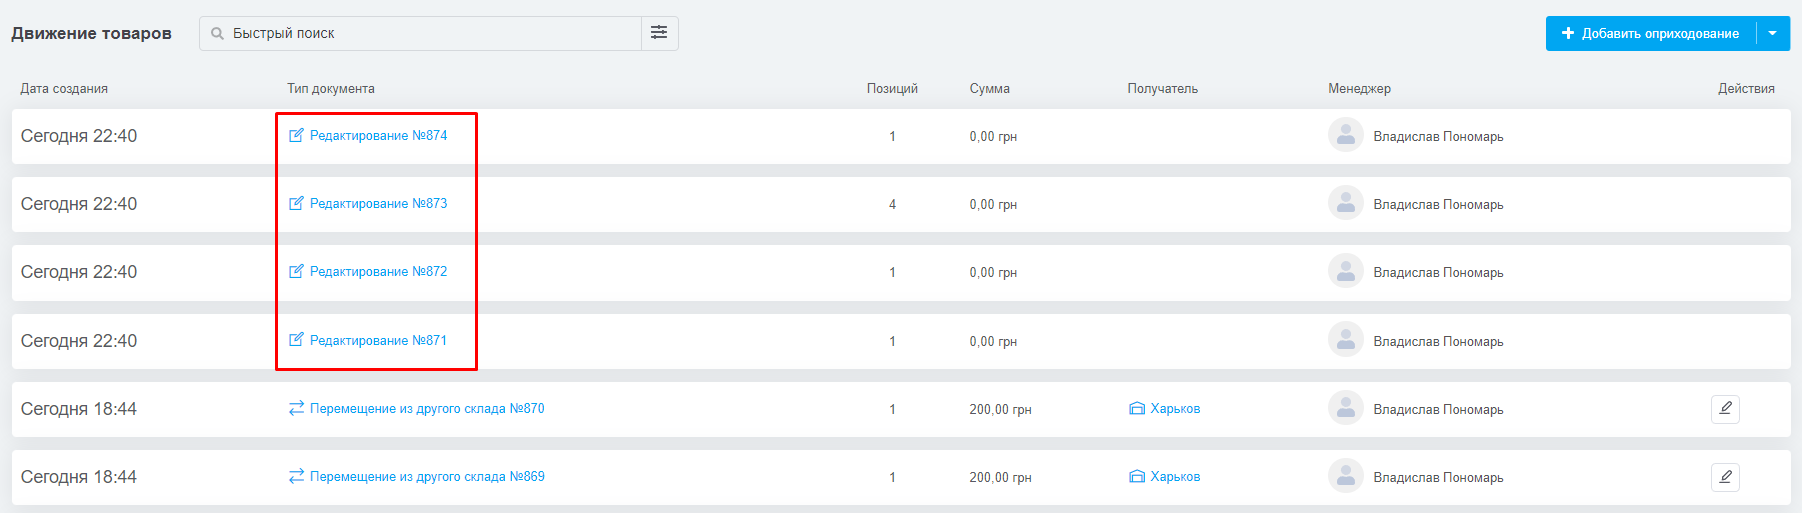Click the edit pencil for document №870

point(1725,409)
